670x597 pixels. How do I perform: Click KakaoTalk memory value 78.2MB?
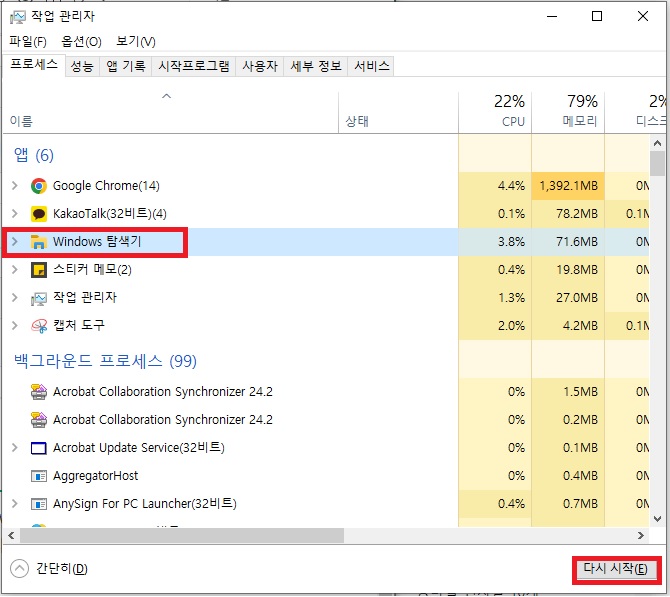click(x=577, y=214)
